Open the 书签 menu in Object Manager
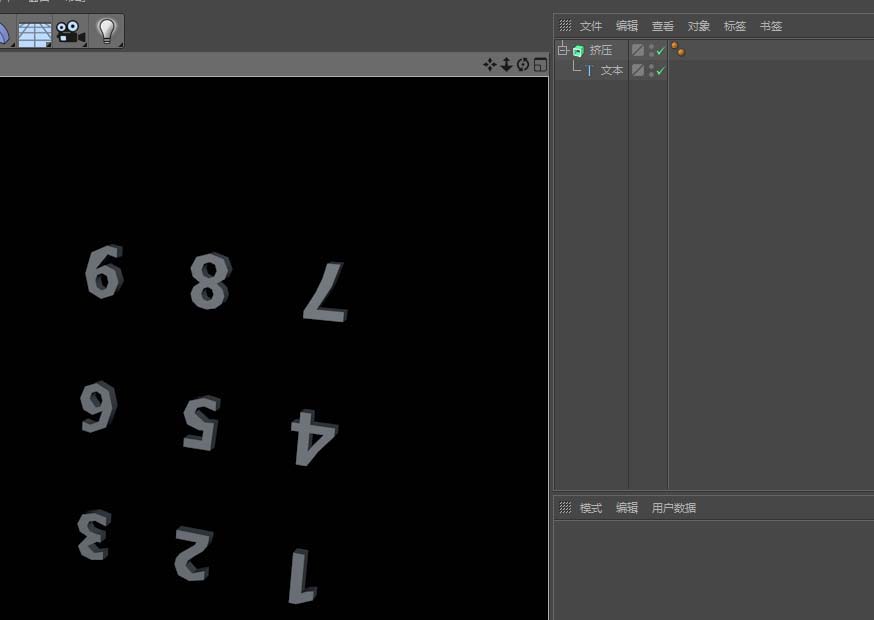Viewport: 874px width, 620px height. [771, 26]
